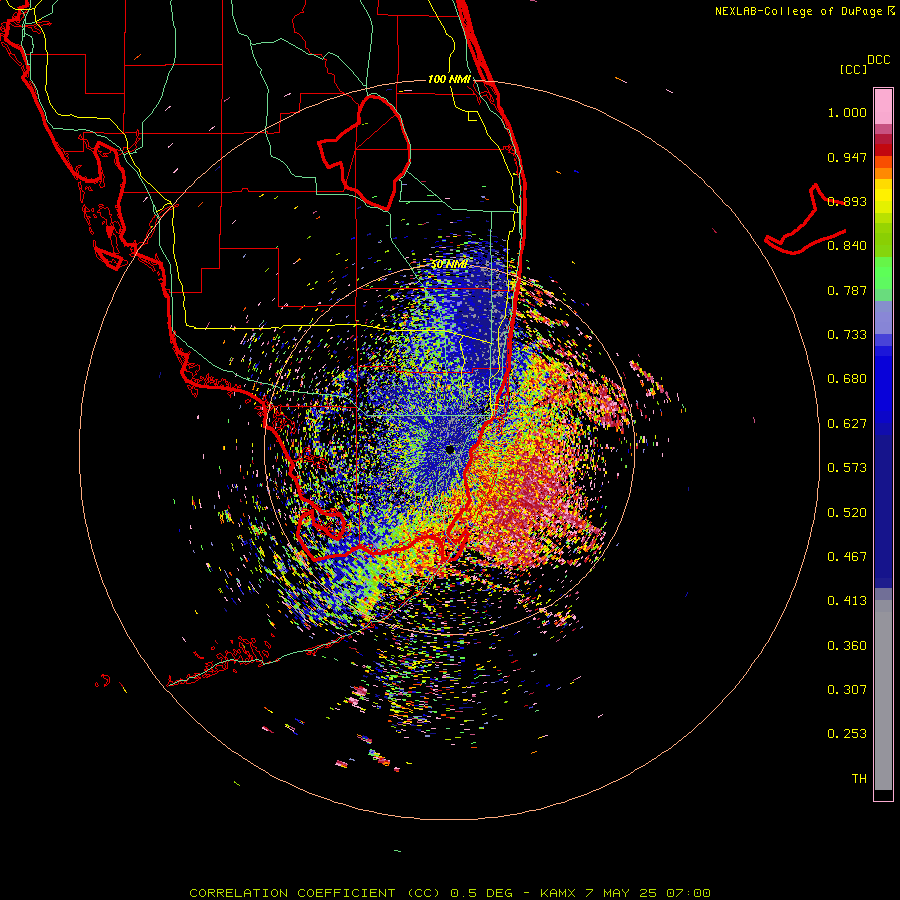The image size is (900, 900).
Task: Select the 1.000 color scale label
Action: pyautogui.click(x=847, y=112)
